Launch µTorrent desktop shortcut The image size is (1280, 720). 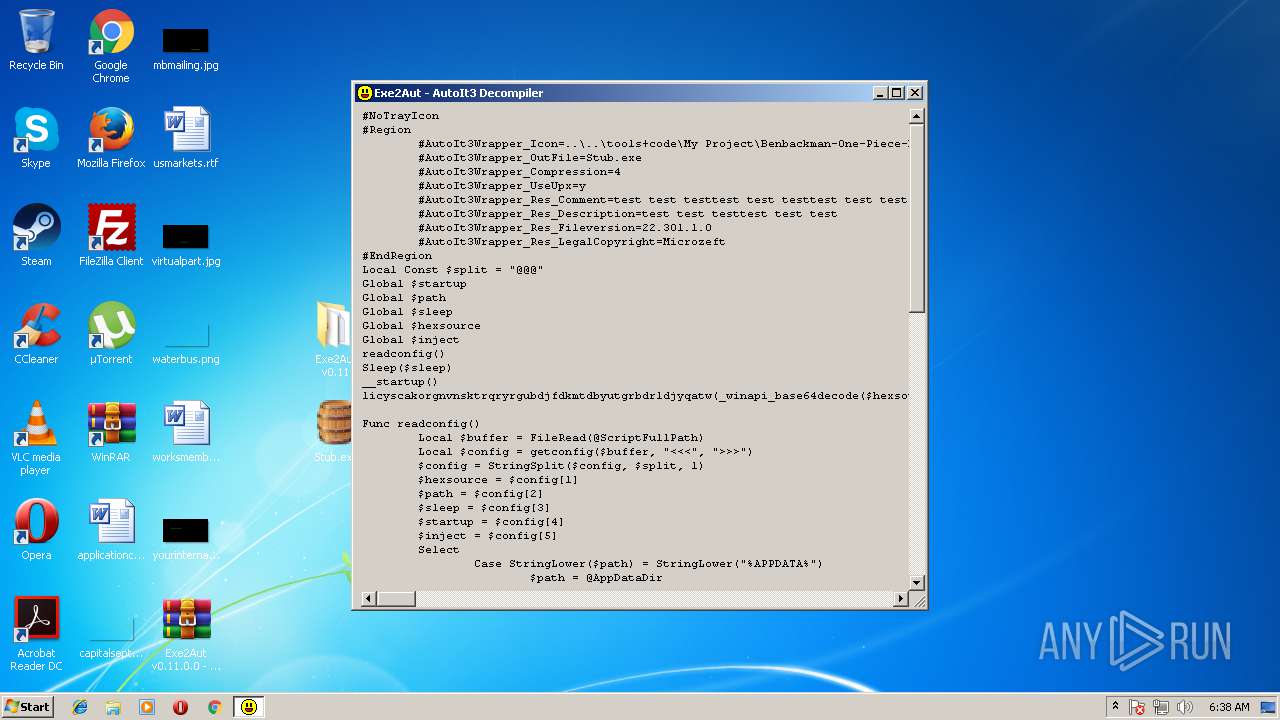pyautogui.click(x=111, y=334)
